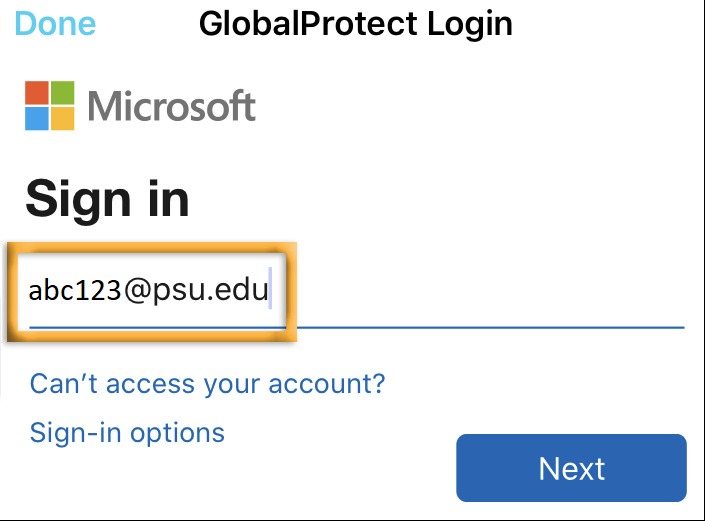The height and width of the screenshot is (521, 705).
Task: Click the orange highlighted box around email
Action: pyautogui.click(x=150, y=246)
